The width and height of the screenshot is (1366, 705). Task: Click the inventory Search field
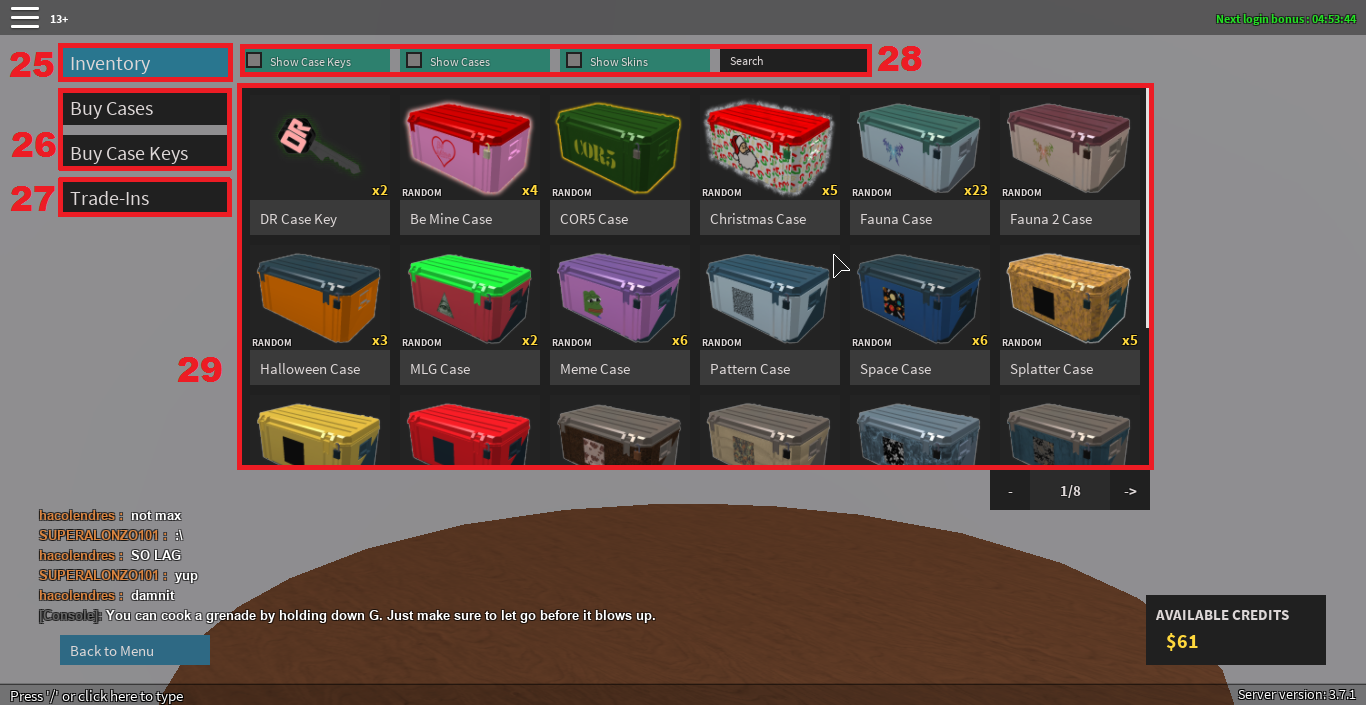[x=793, y=61]
